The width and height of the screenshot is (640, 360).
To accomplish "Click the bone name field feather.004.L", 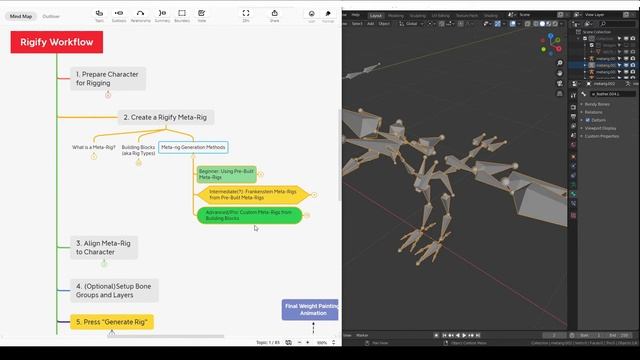I will pos(612,94).
